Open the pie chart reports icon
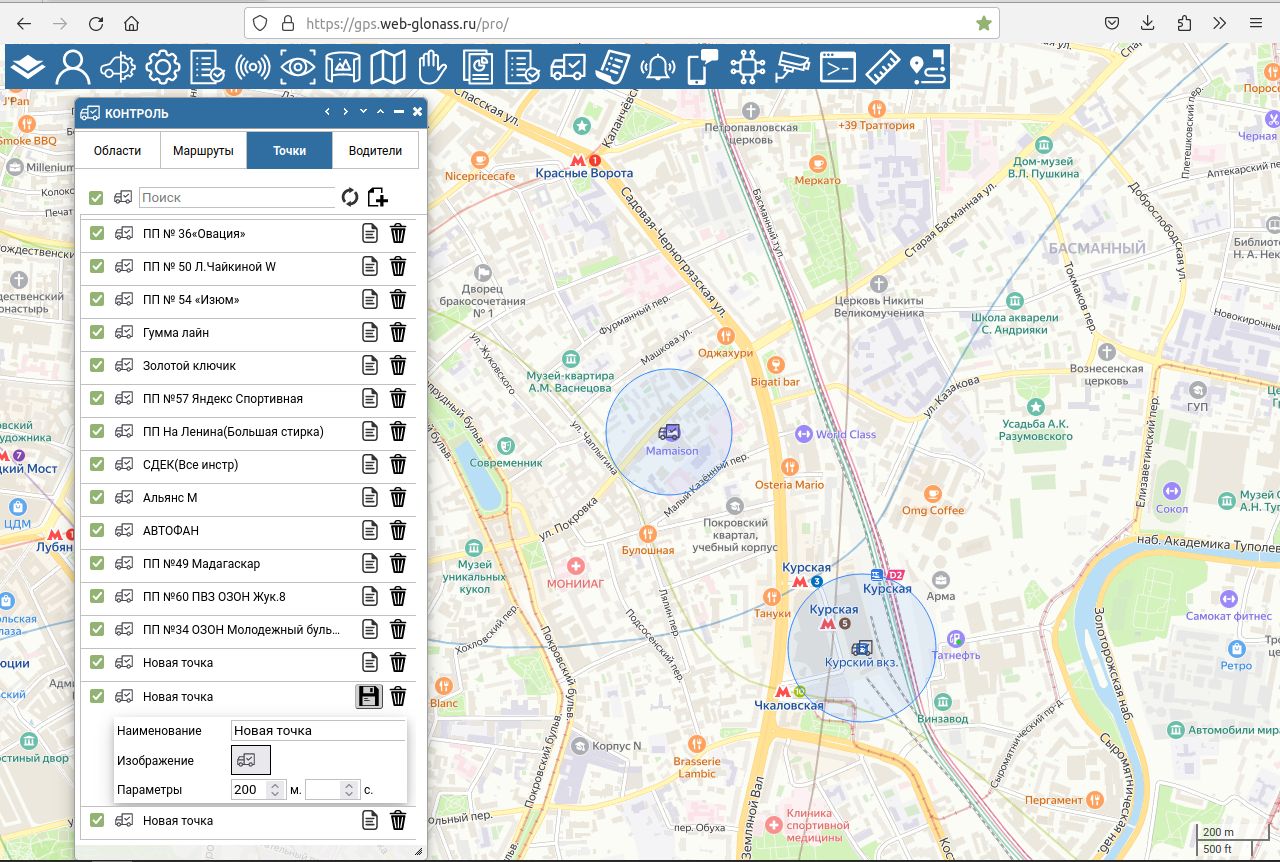This screenshot has height=862, width=1280. 478,67
